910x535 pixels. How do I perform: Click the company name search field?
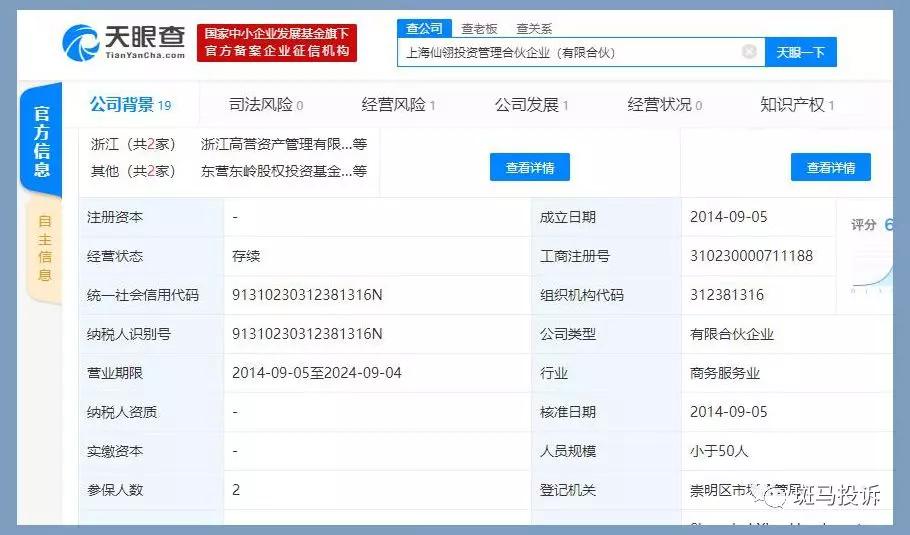570,53
